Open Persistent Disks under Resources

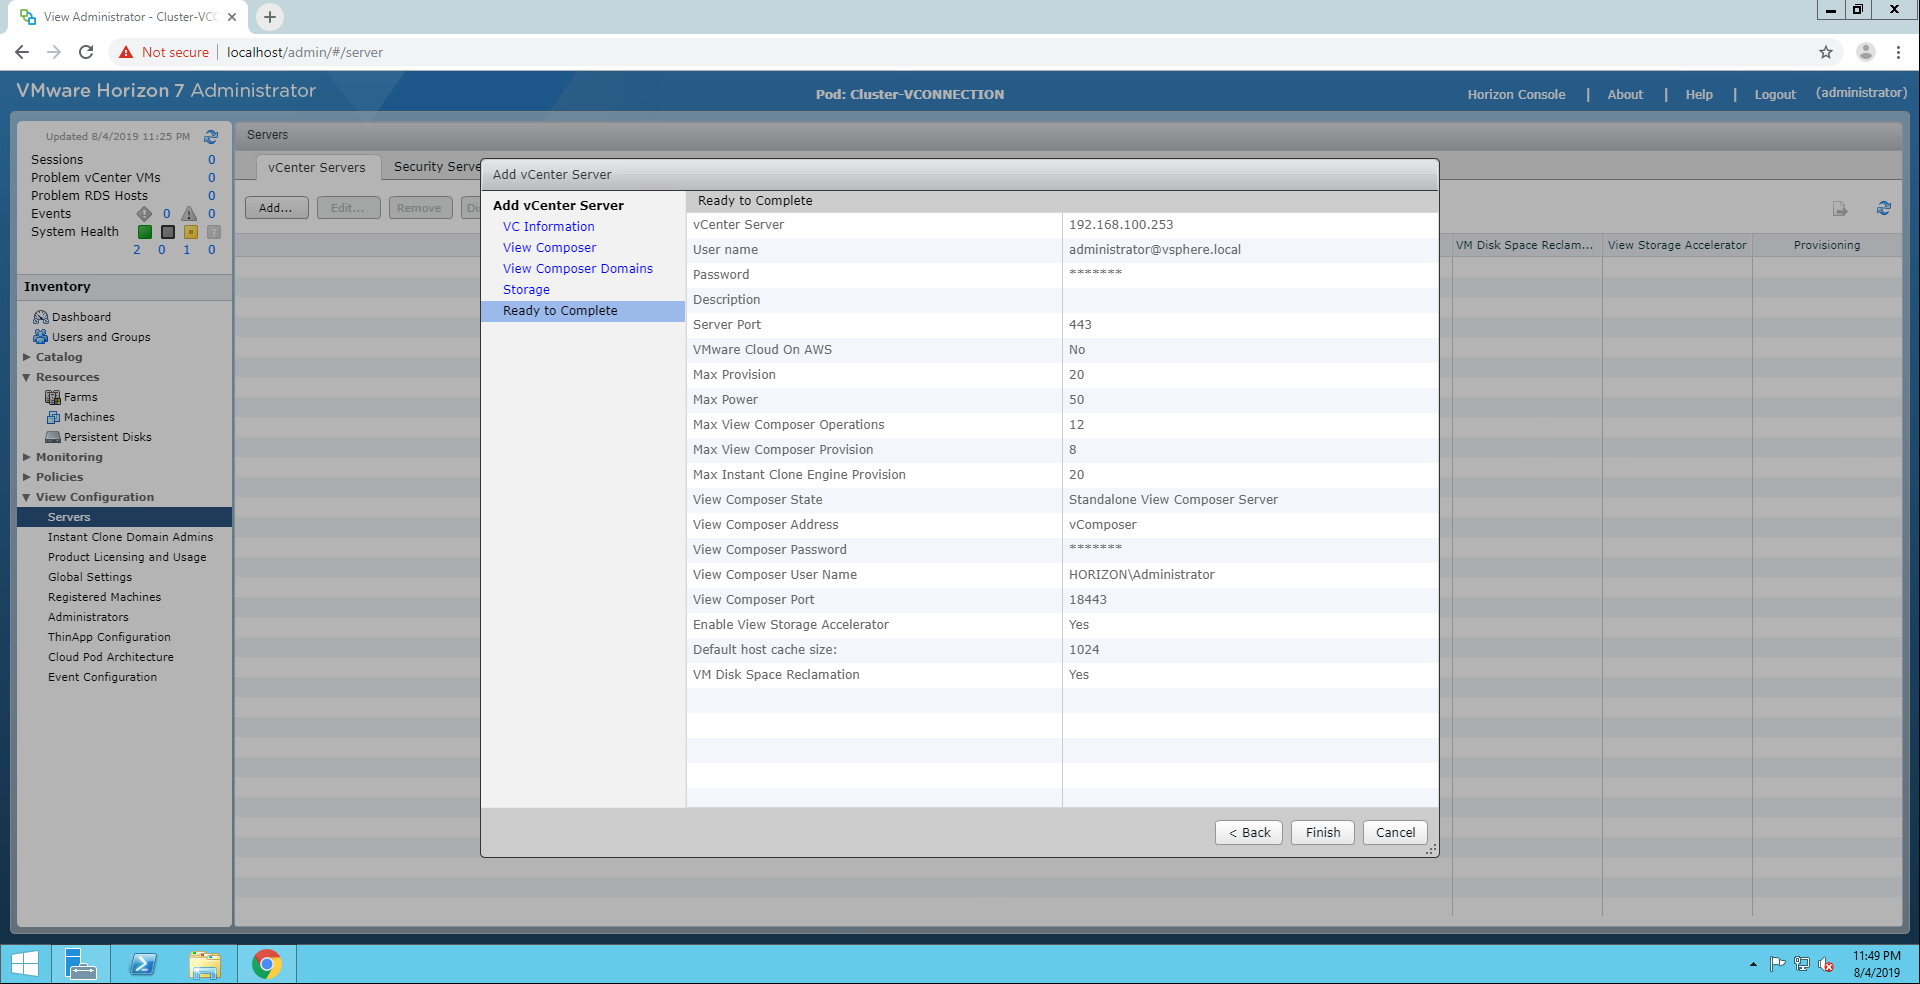pos(107,437)
